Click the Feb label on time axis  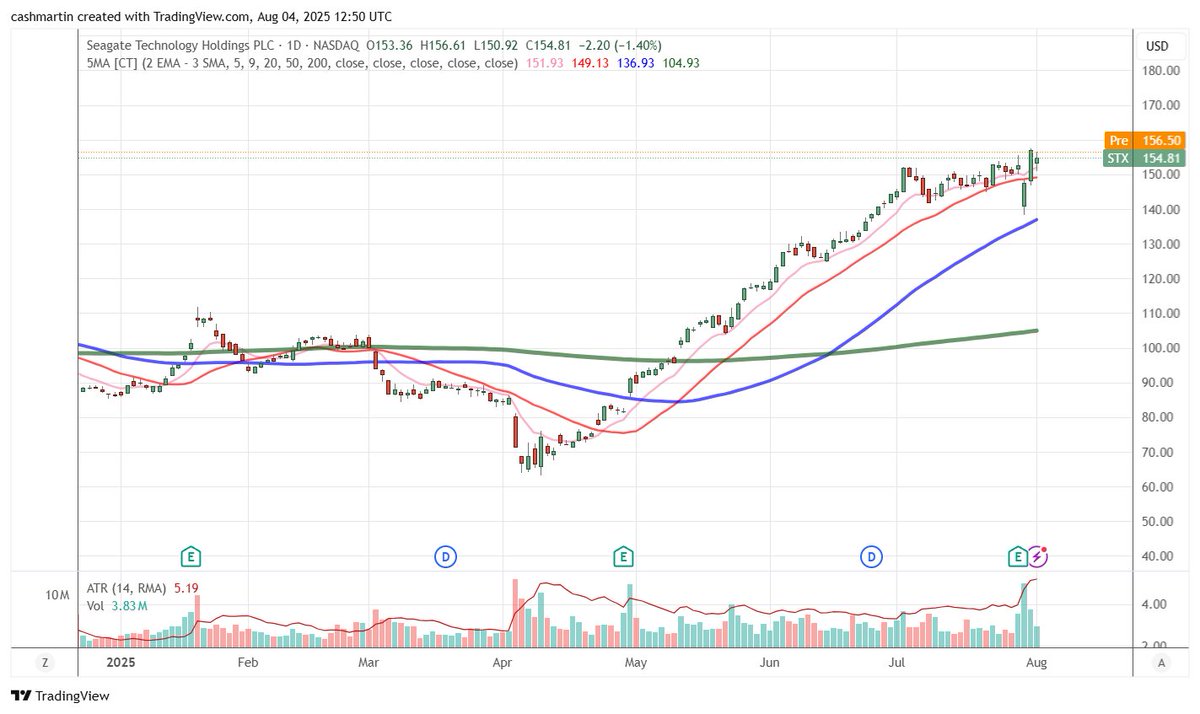(247, 662)
